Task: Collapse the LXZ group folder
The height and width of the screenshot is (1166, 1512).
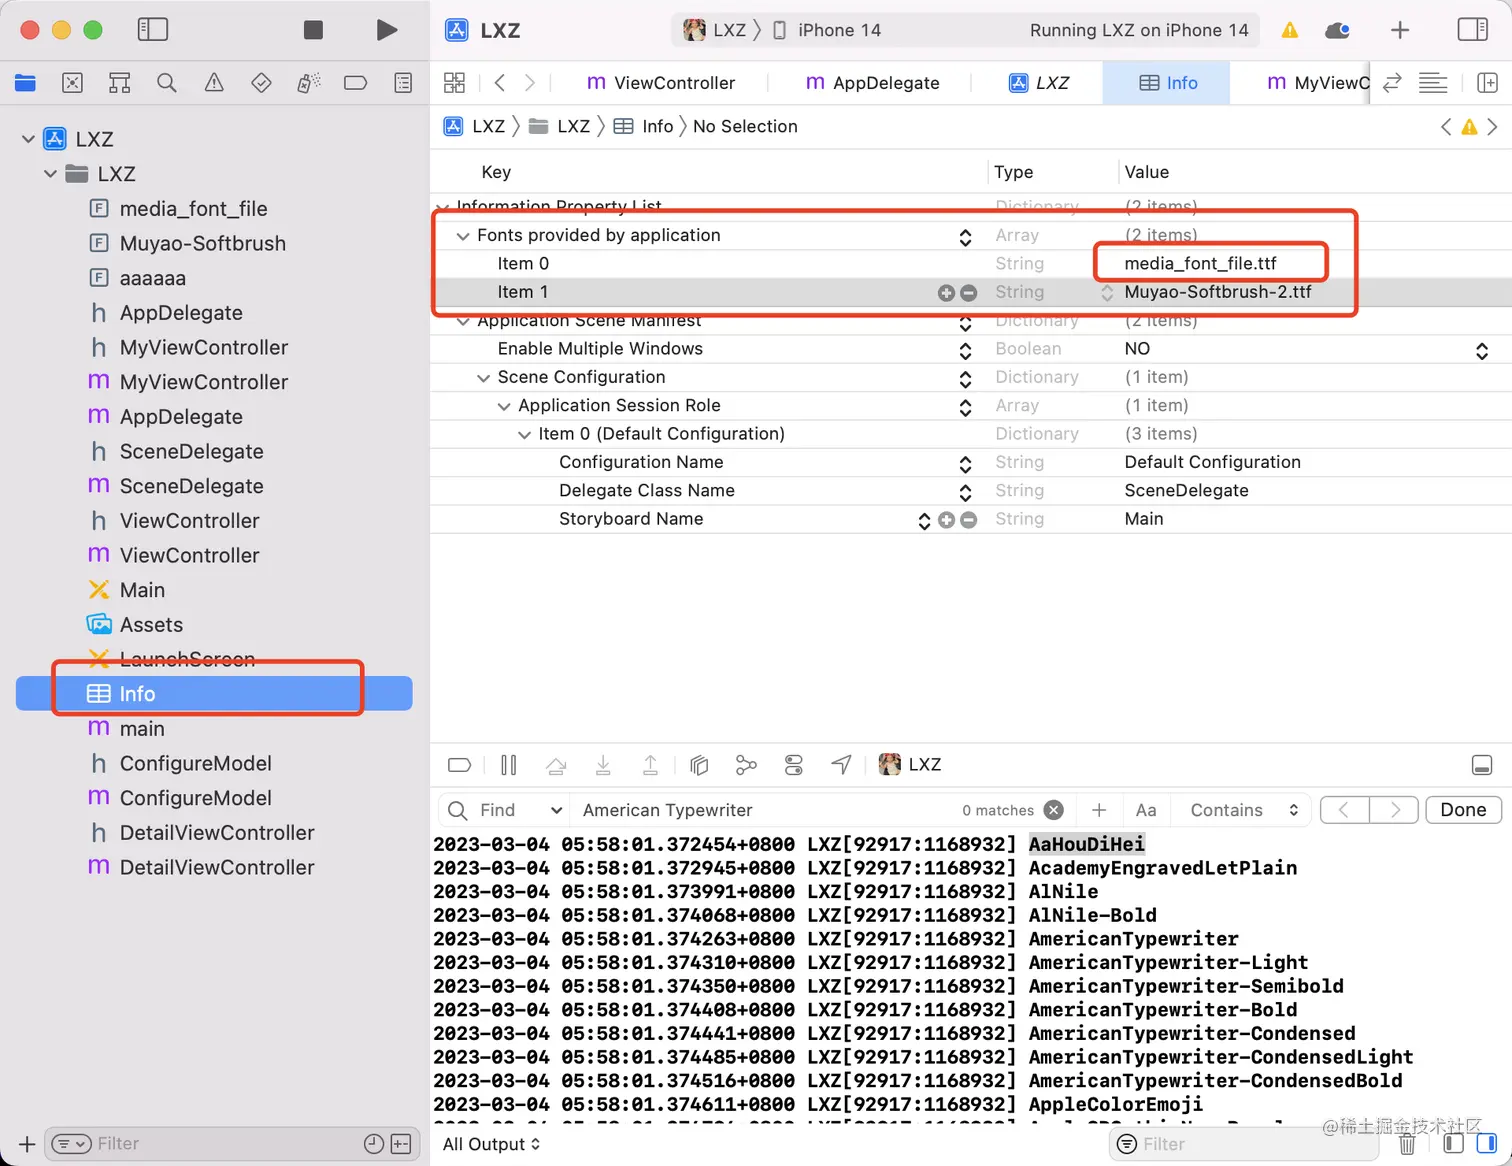Action: pos(50,174)
